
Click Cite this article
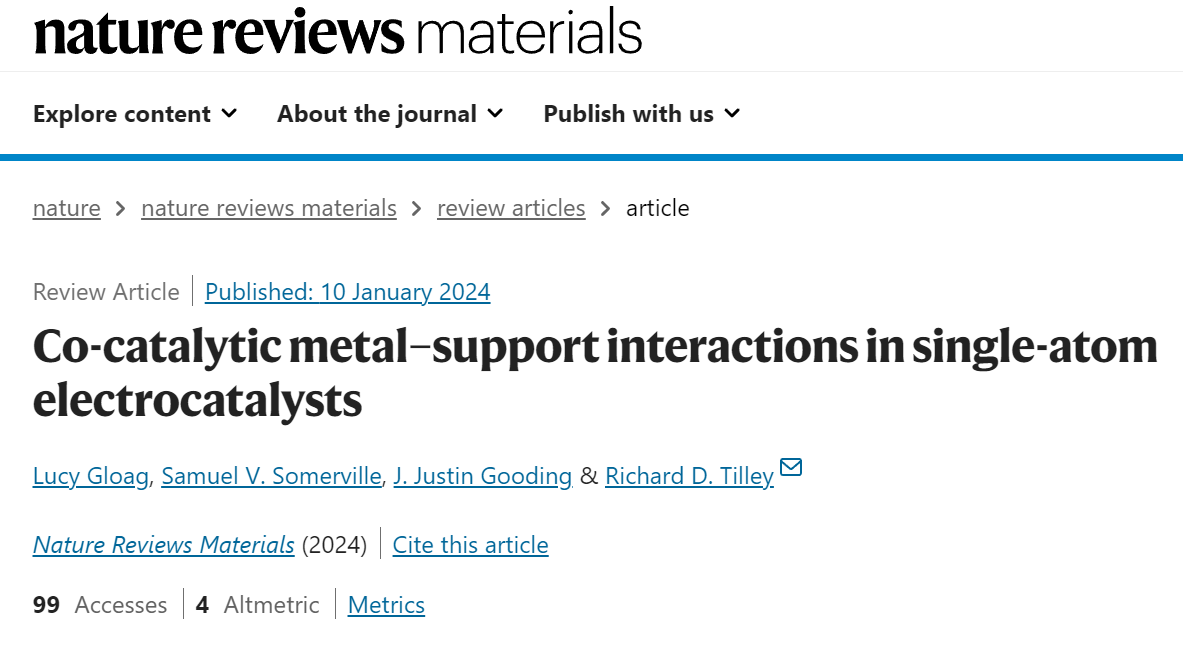(471, 544)
